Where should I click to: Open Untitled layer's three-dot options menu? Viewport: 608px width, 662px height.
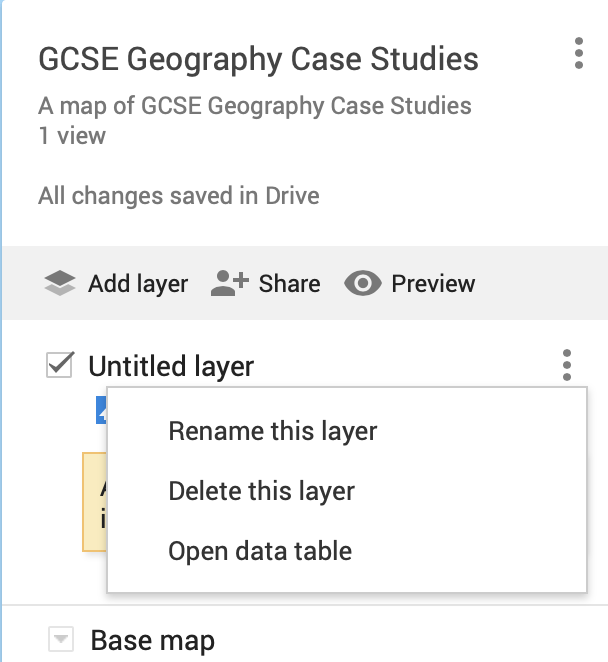click(x=566, y=366)
